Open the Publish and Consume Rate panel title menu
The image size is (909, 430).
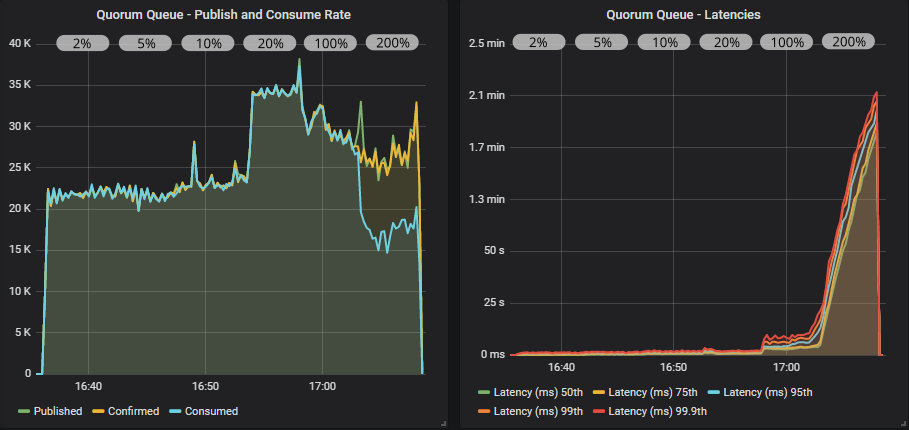(x=230, y=14)
